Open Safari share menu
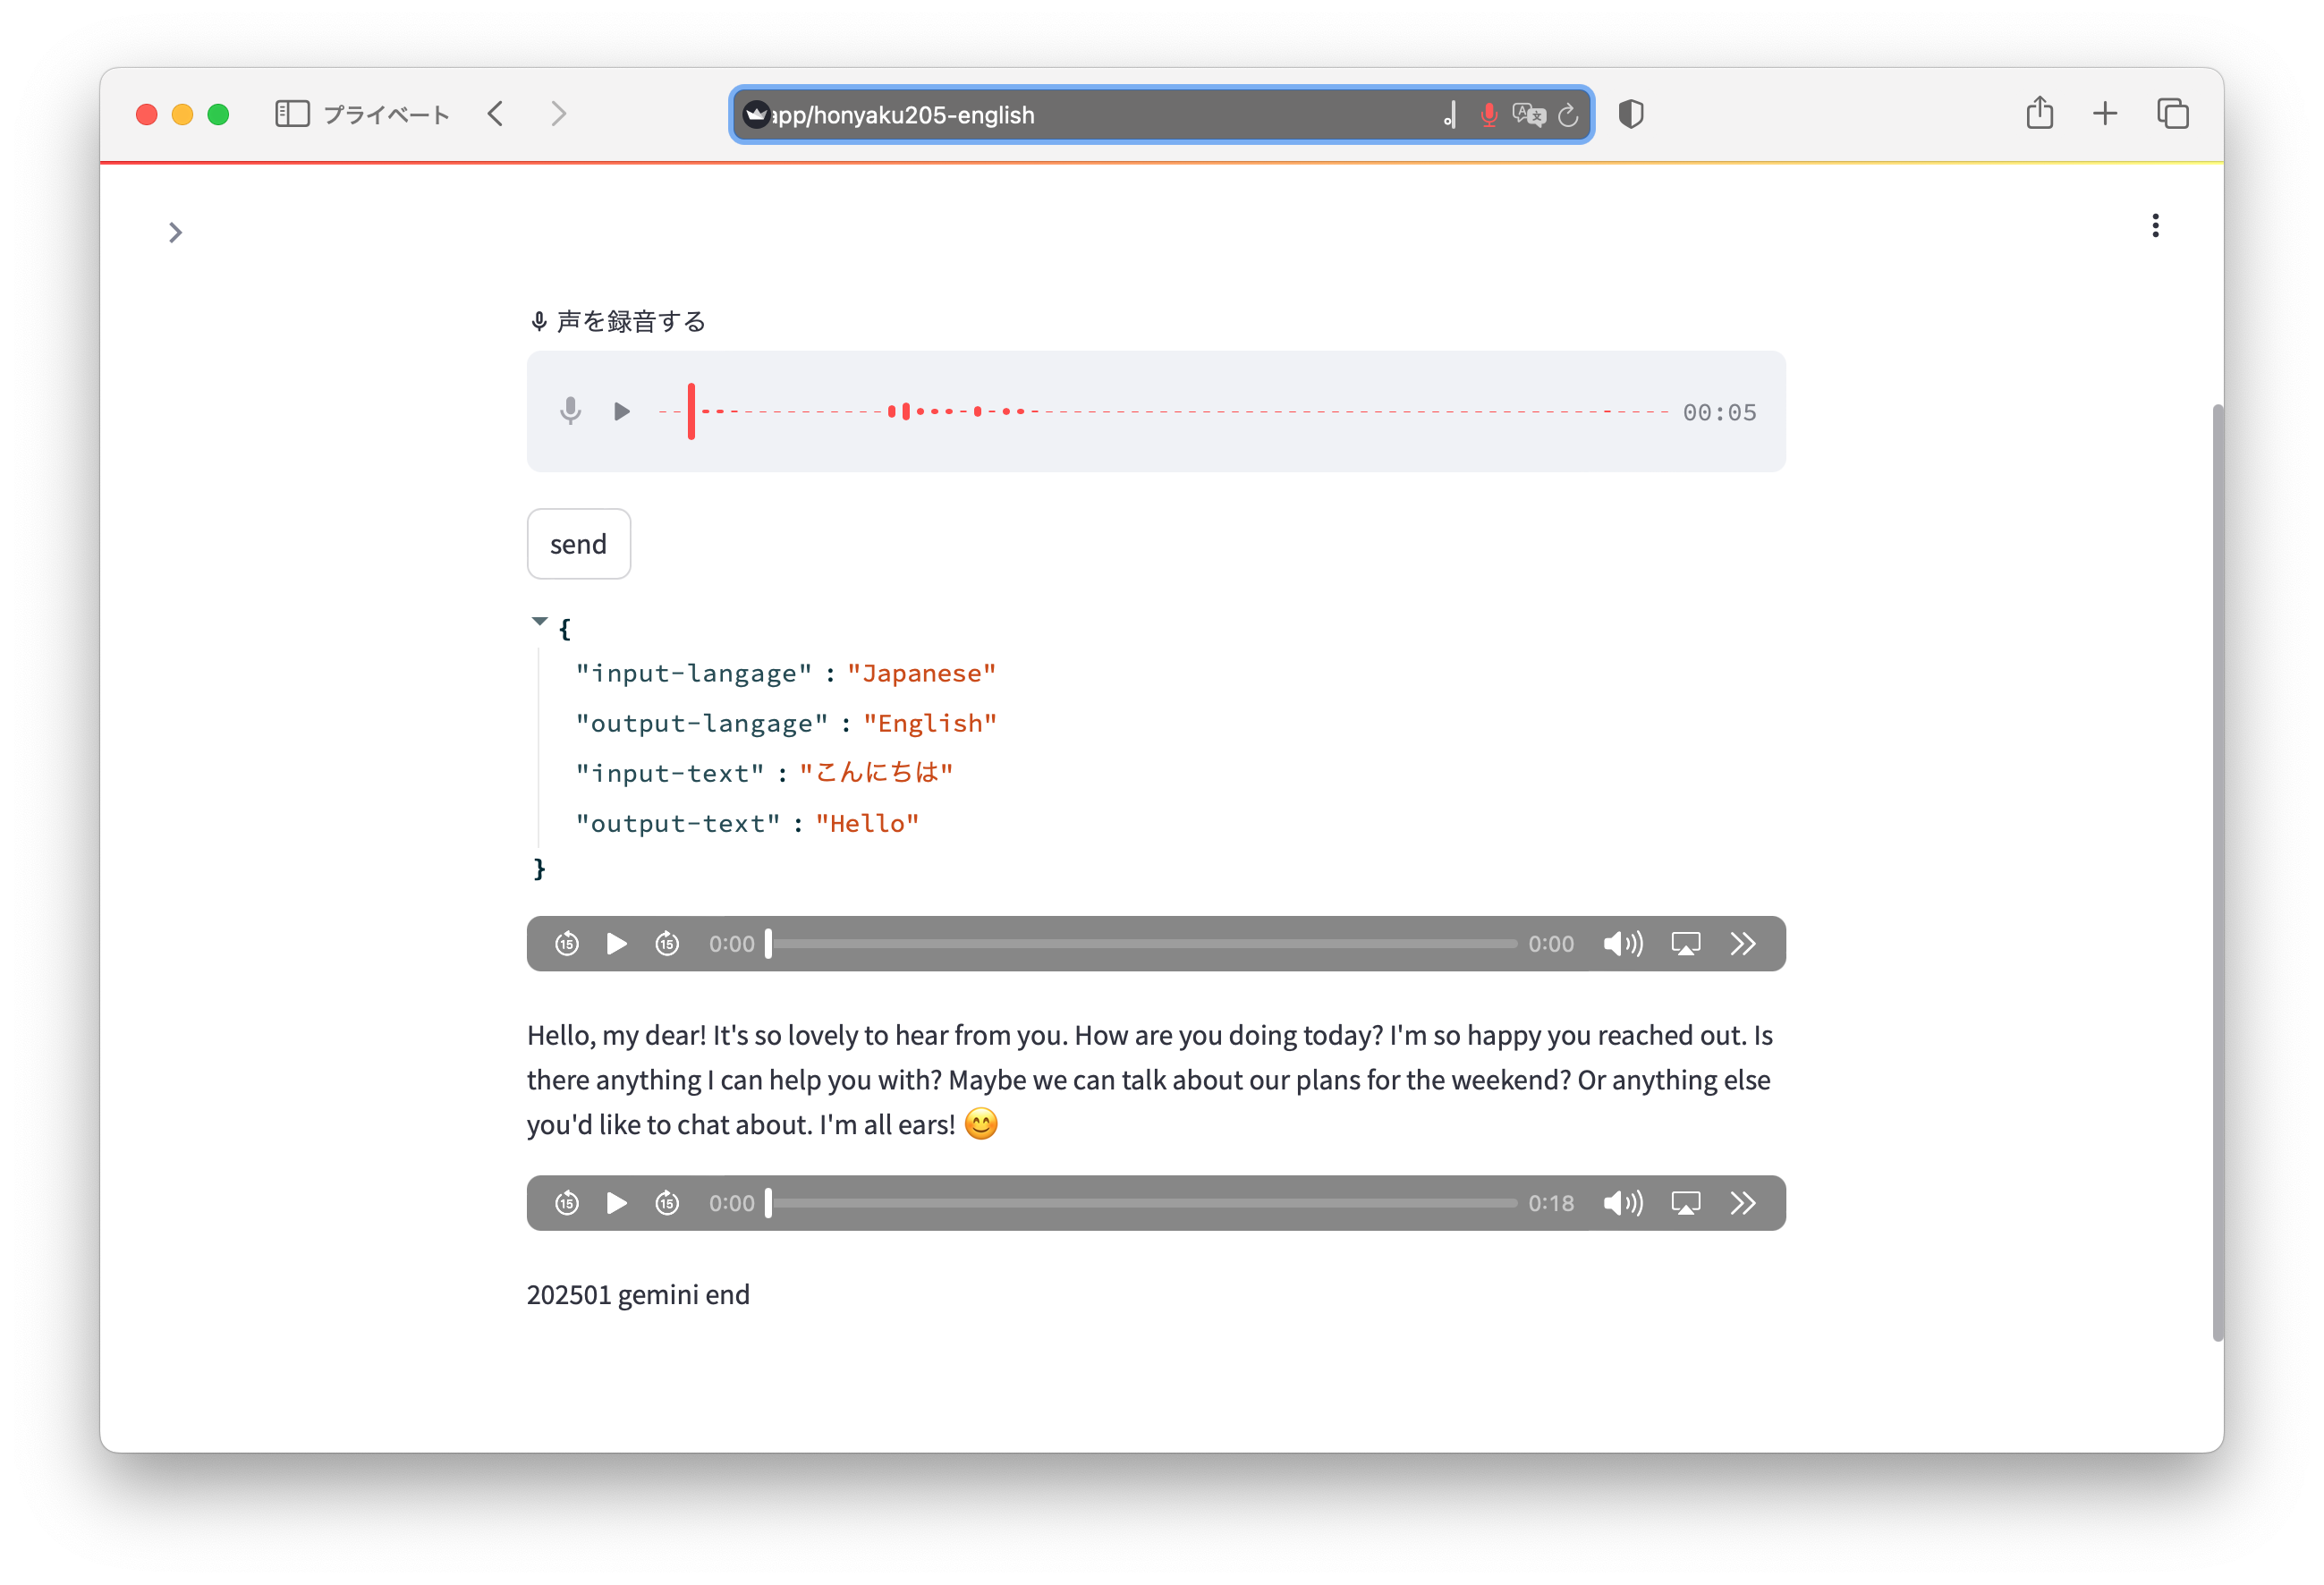This screenshot has height=1585, width=2324. point(2039,114)
